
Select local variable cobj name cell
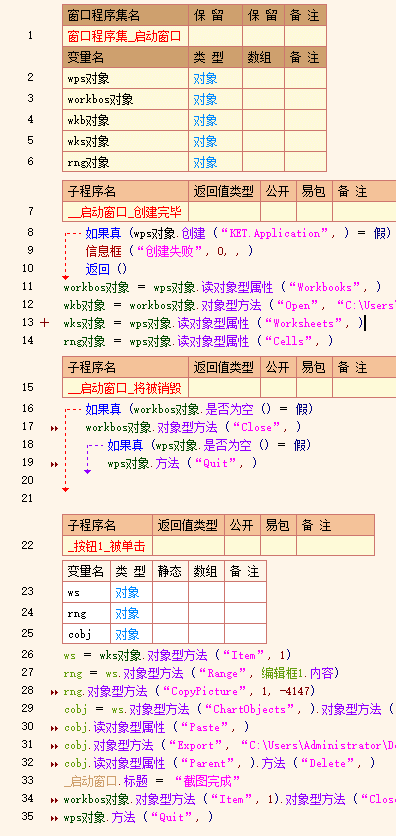(x=86, y=634)
